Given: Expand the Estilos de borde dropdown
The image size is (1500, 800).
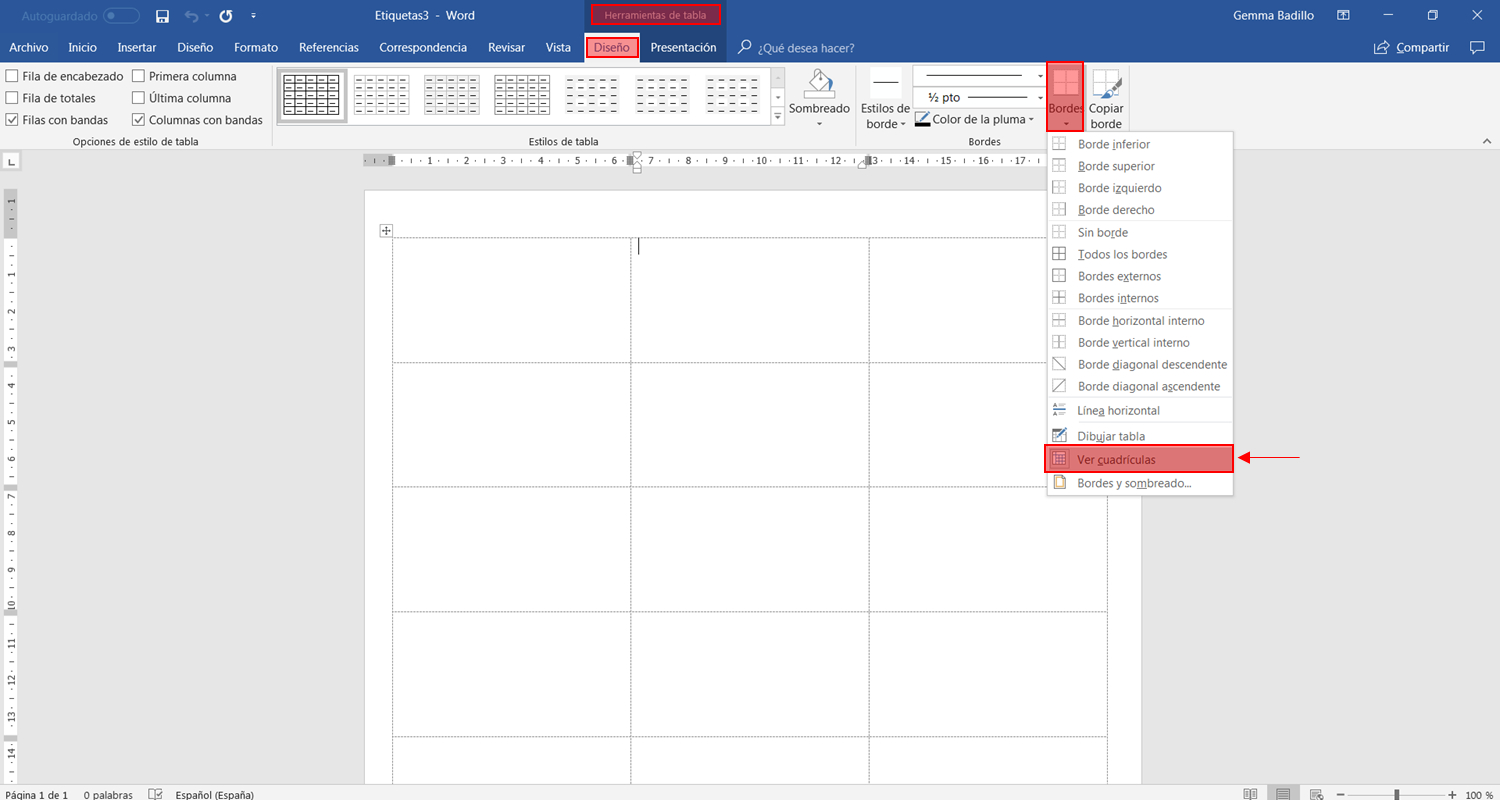Looking at the screenshot, I should coord(886,116).
